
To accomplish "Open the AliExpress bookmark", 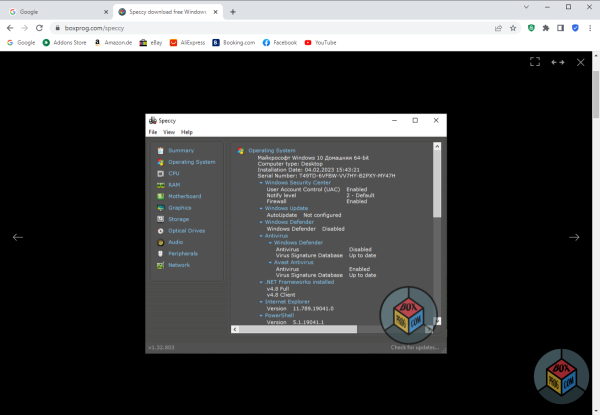I will (x=188, y=42).
